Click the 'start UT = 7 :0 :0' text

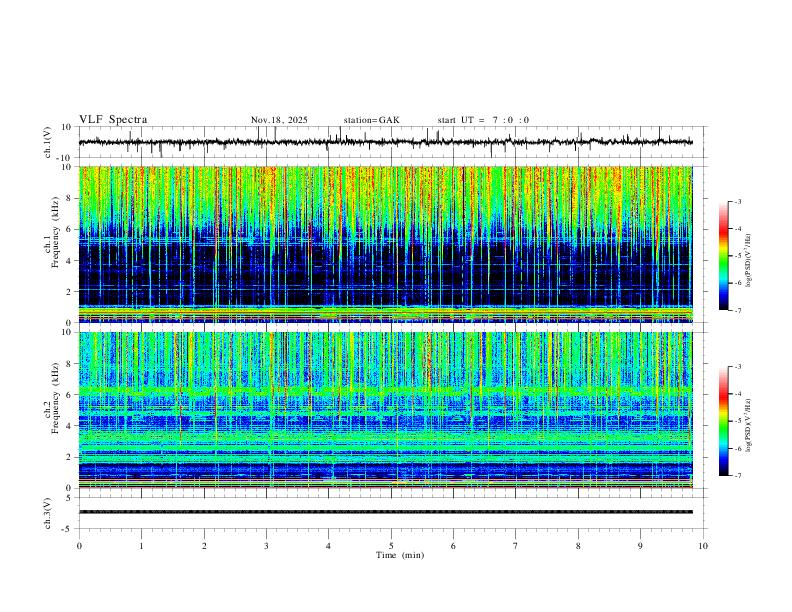[x=483, y=120]
